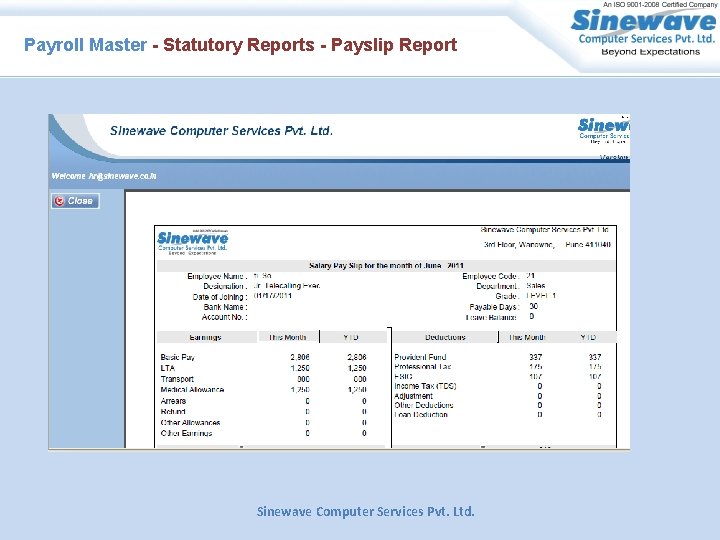The image size is (720, 540).
Task: Click 'This Month' header in the Earnings table
Action: (287, 338)
